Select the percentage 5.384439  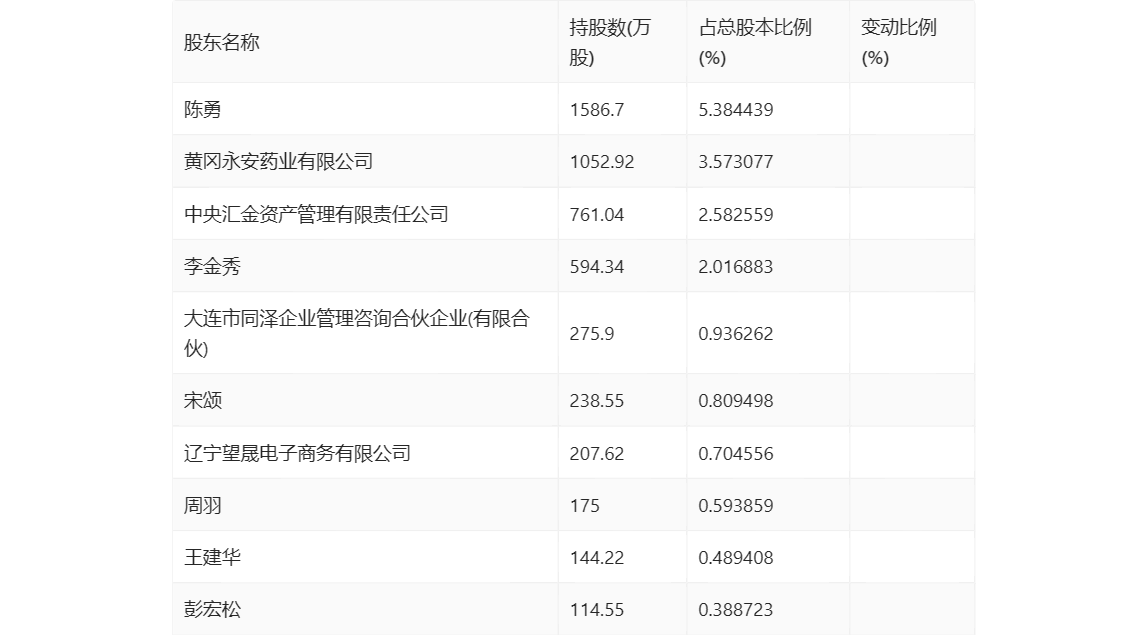pyautogui.click(x=735, y=110)
